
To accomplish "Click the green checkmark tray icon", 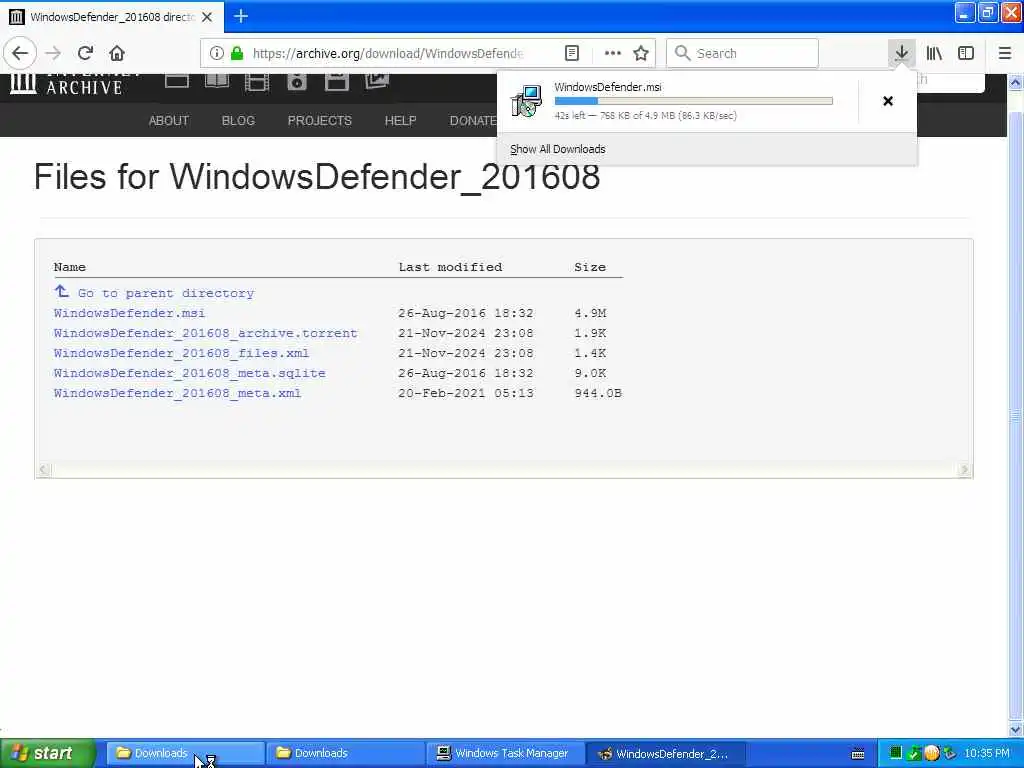I will coord(914,754).
